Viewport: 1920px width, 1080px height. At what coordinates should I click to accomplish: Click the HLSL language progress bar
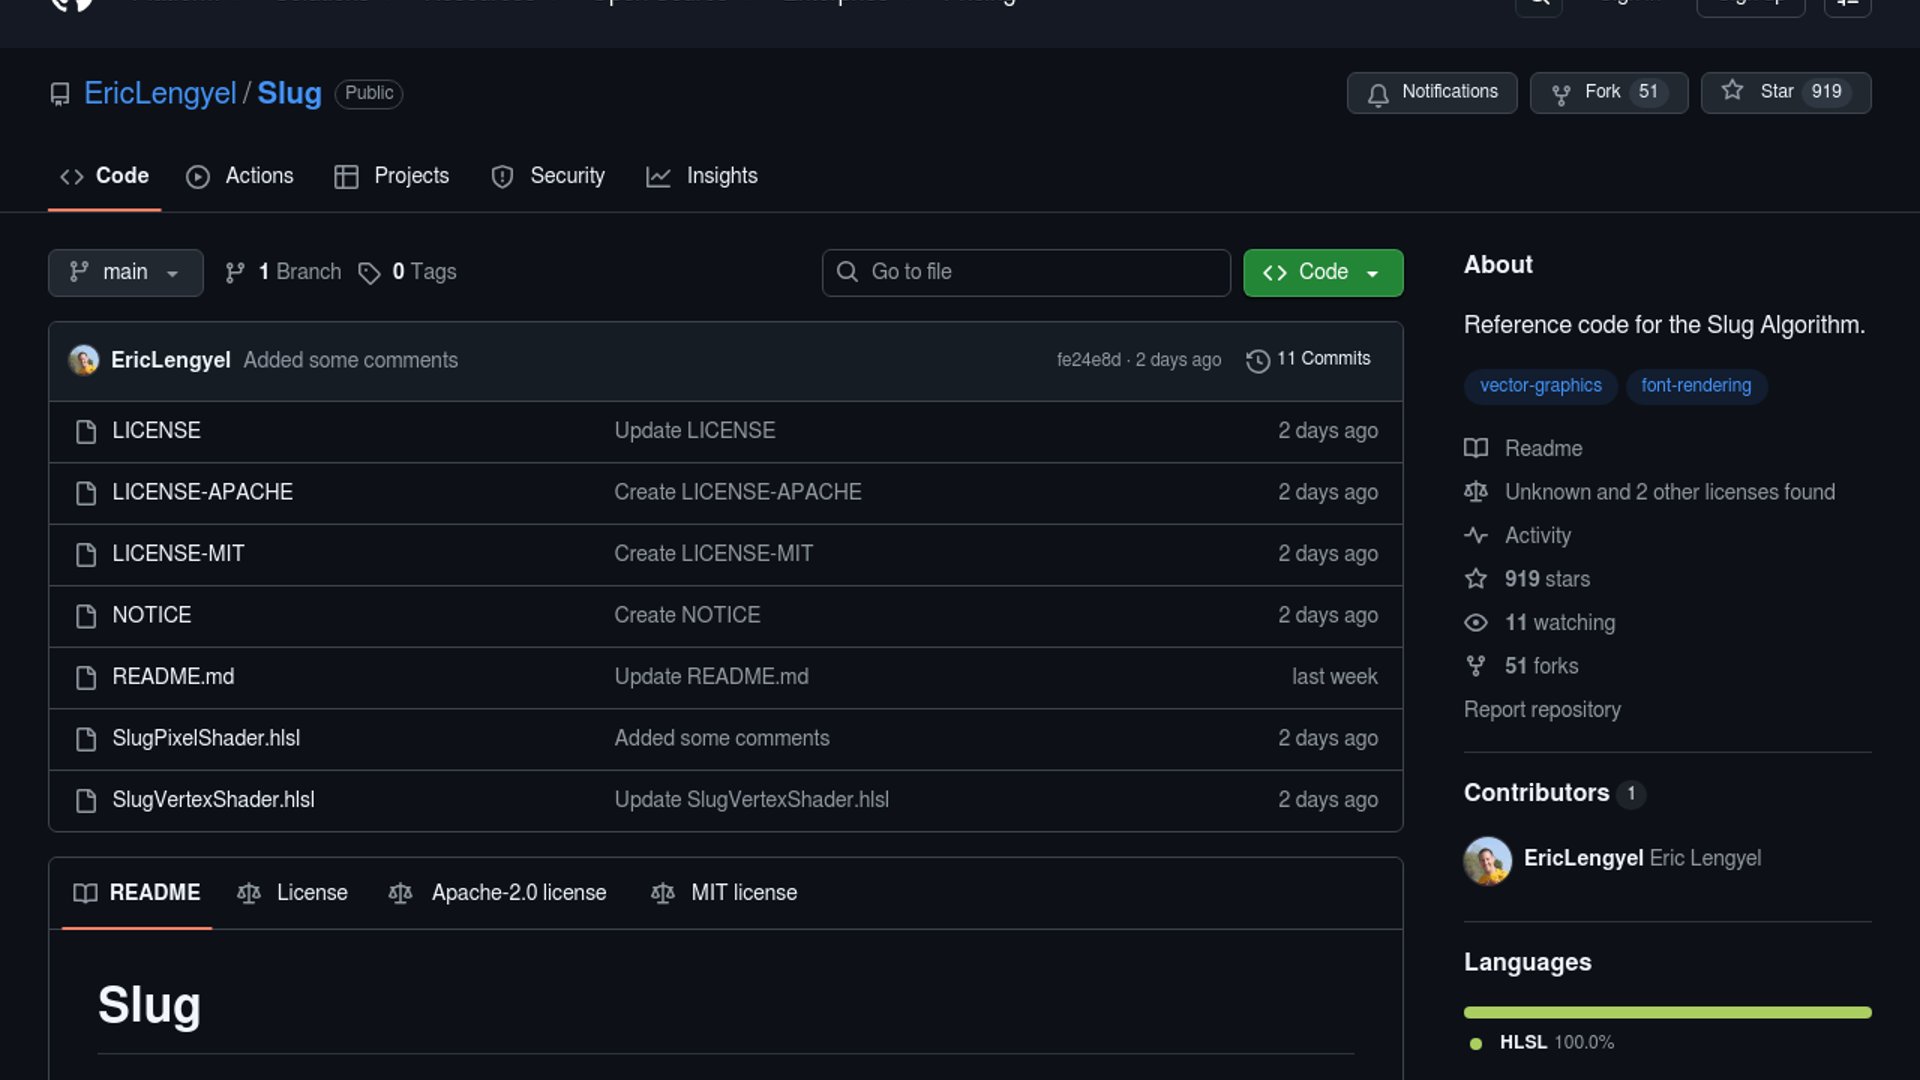pos(1667,1013)
